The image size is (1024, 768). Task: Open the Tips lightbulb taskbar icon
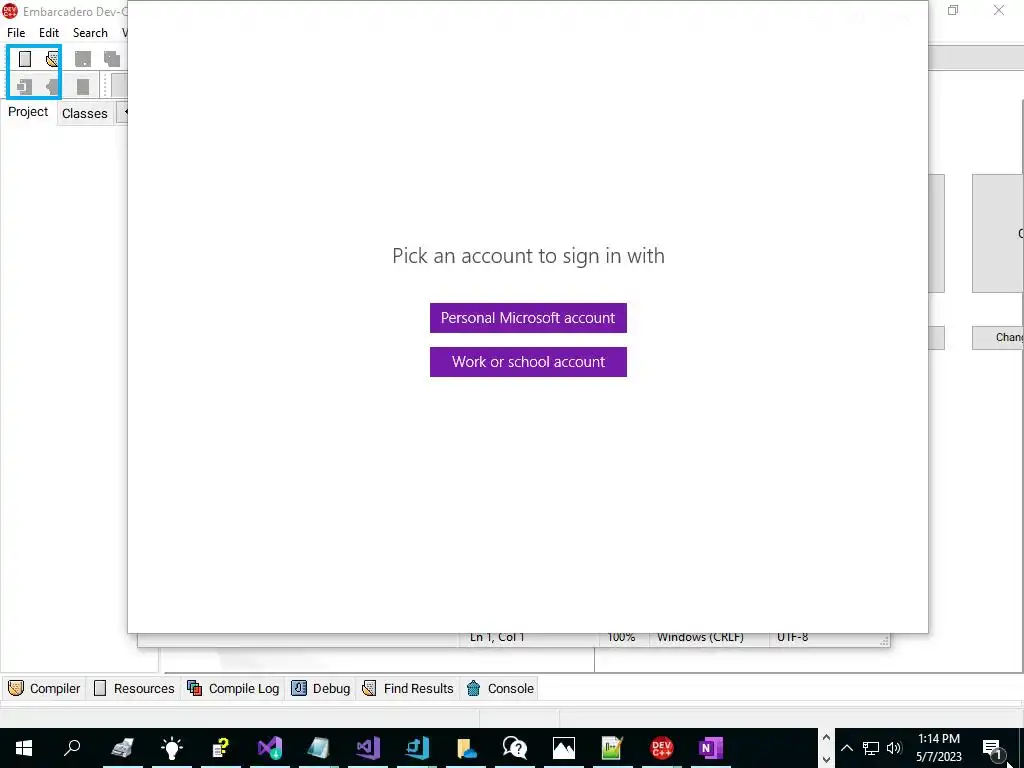[x=172, y=748]
